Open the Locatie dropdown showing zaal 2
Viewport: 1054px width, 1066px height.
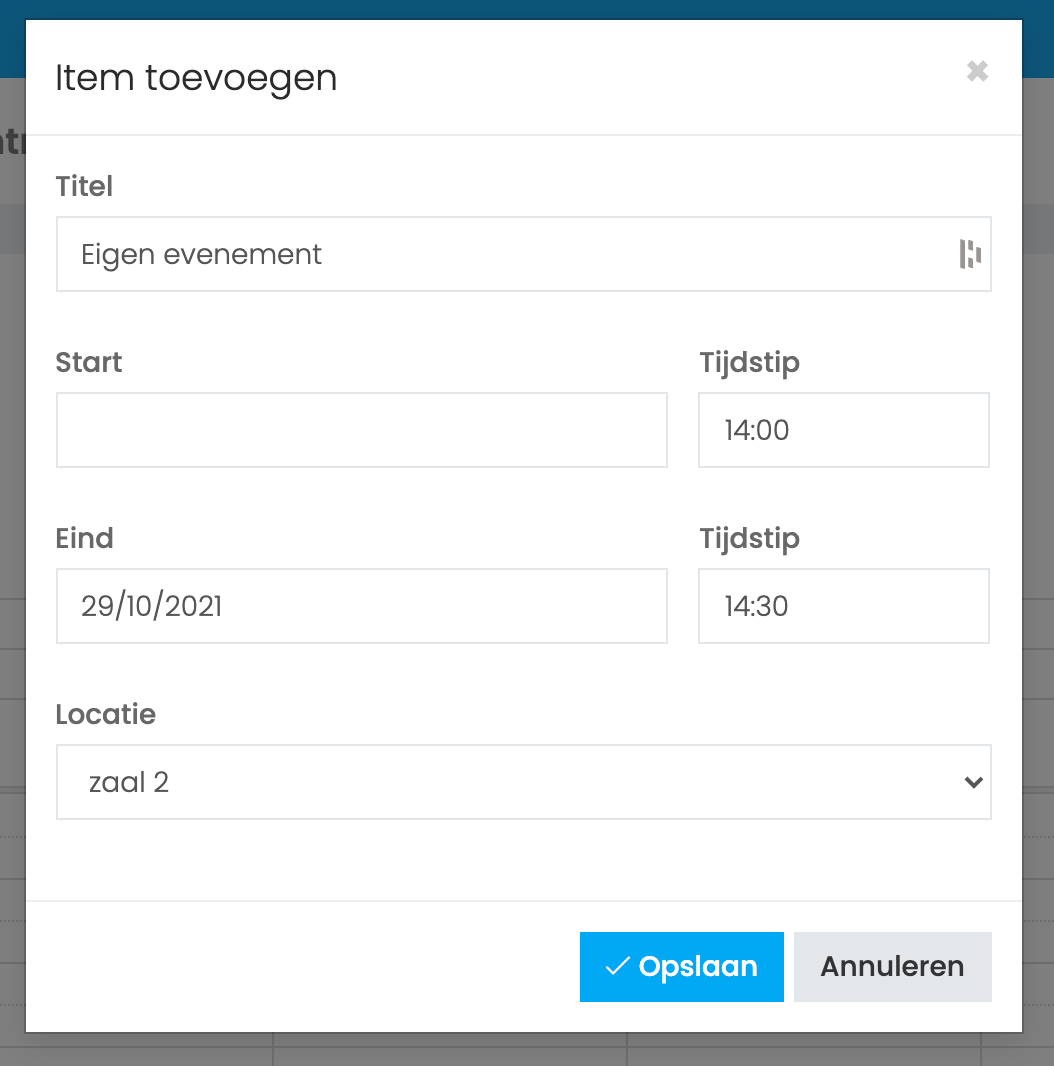point(524,782)
